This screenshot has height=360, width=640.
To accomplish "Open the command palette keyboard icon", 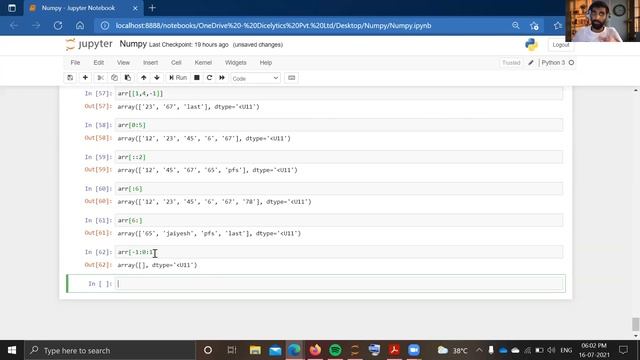I will pos(291,78).
